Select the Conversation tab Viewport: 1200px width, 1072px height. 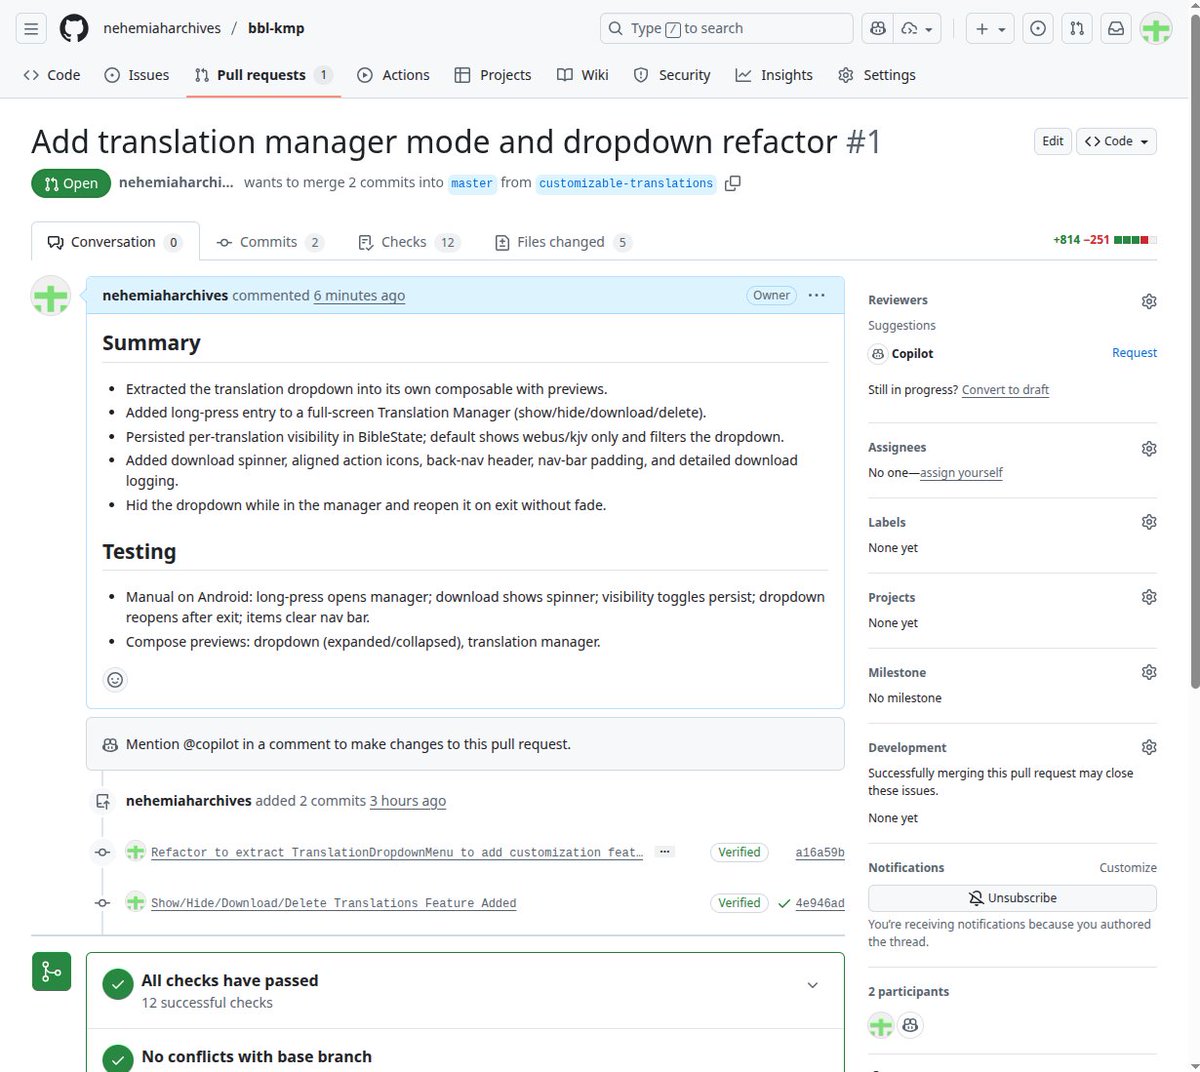click(x=115, y=242)
